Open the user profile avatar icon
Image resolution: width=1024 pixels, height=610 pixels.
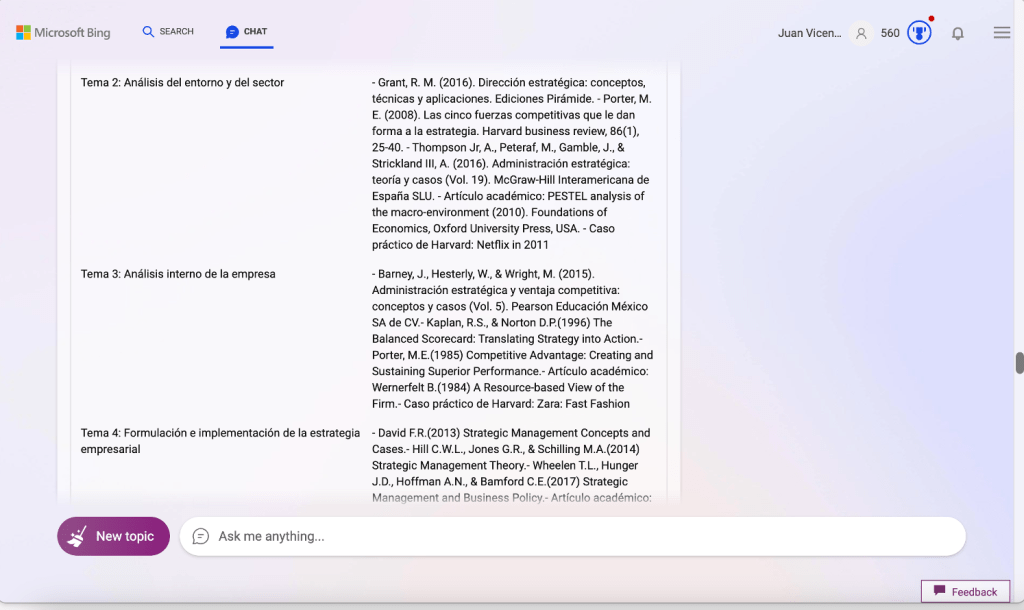(x=861, y=33)
